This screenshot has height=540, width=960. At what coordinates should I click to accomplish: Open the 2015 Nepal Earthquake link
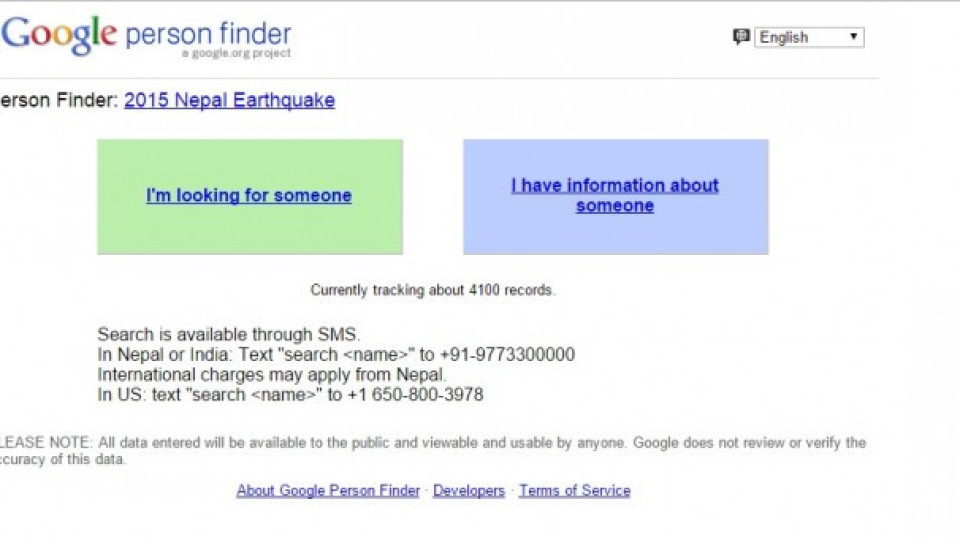pos(230,100)
